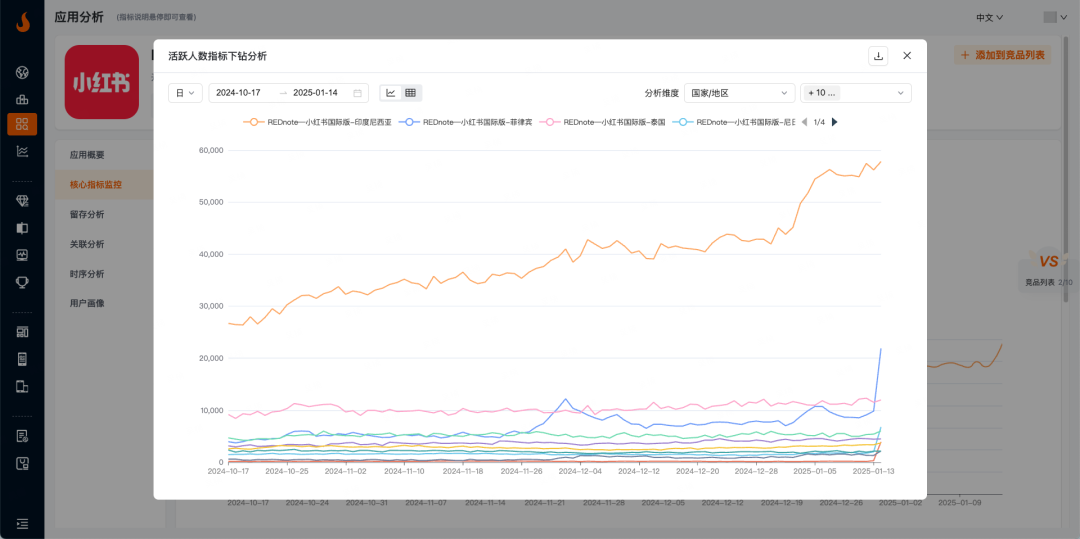Open 留存分析 in the side menu

(x=87, y=214)
